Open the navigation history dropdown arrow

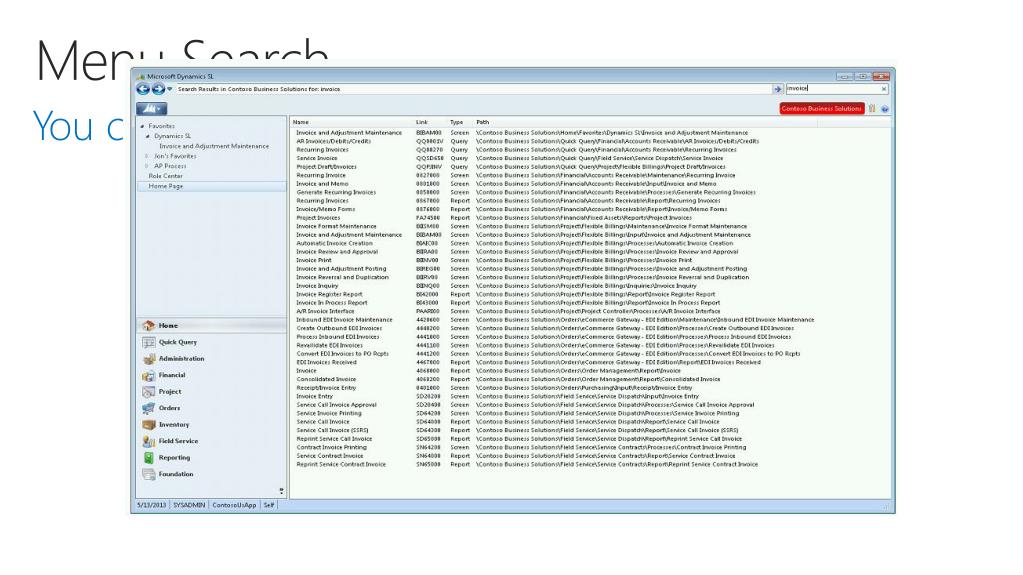click(170, 89)
